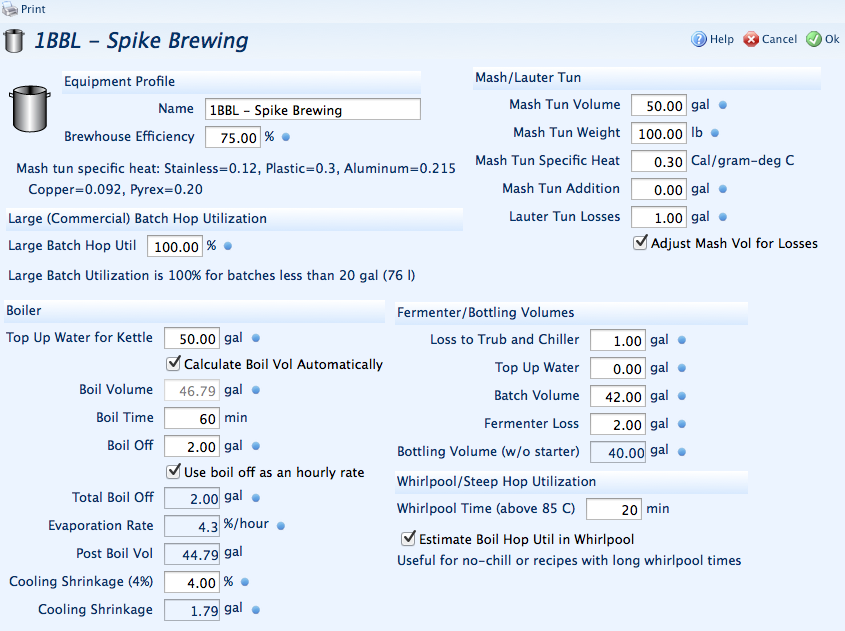Click the Post Boil Vol 44.79 value

coord(192,554)
